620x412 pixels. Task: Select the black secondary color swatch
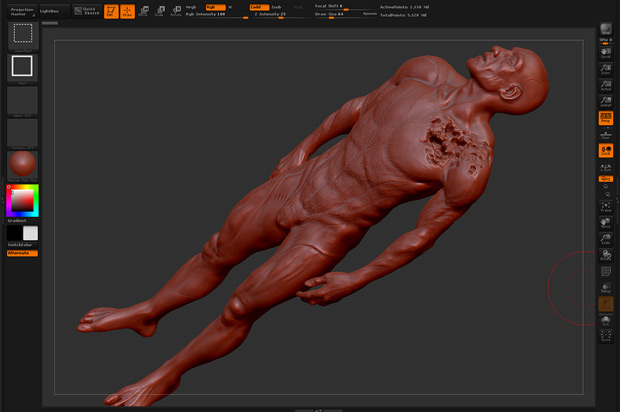15,233
